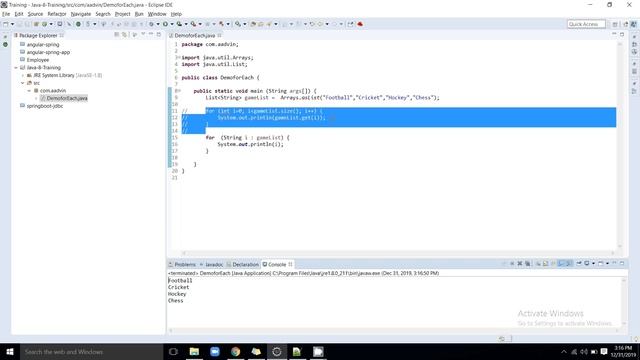Screen dimensions: 640x360
Task: Open the Run configurations dropdown arrow
Action: [172, 24]
